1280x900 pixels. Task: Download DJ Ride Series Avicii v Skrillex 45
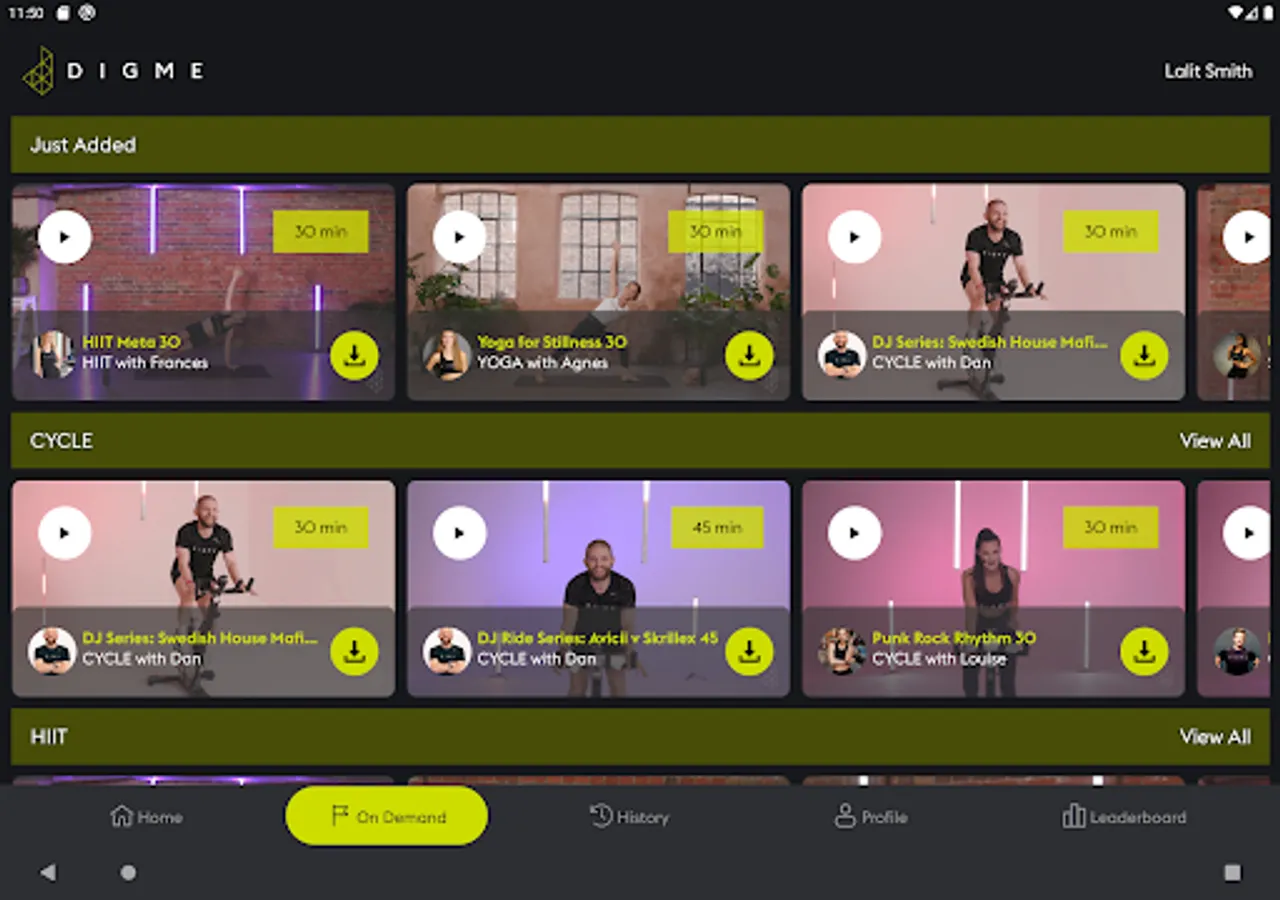tap(749, 652)
